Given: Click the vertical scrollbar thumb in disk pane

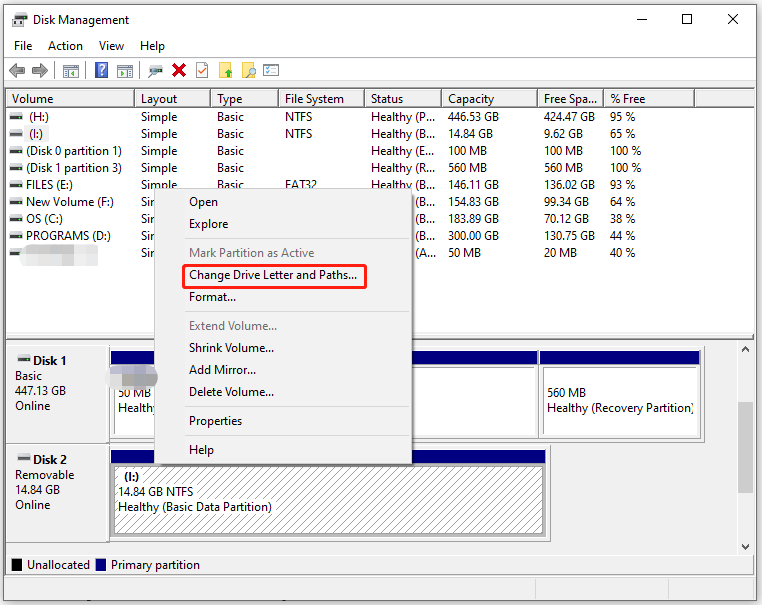Looking at the screenshot, I should pyautogui.click(x=745, y=448).
